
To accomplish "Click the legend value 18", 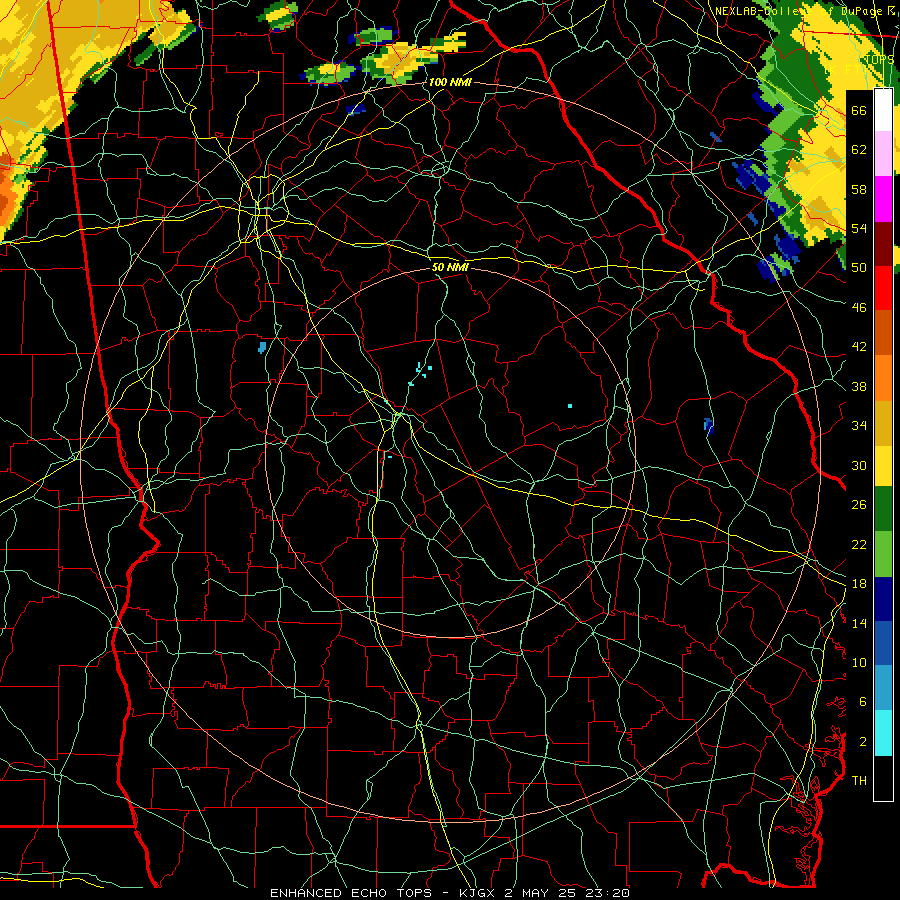I will [859, 584].
